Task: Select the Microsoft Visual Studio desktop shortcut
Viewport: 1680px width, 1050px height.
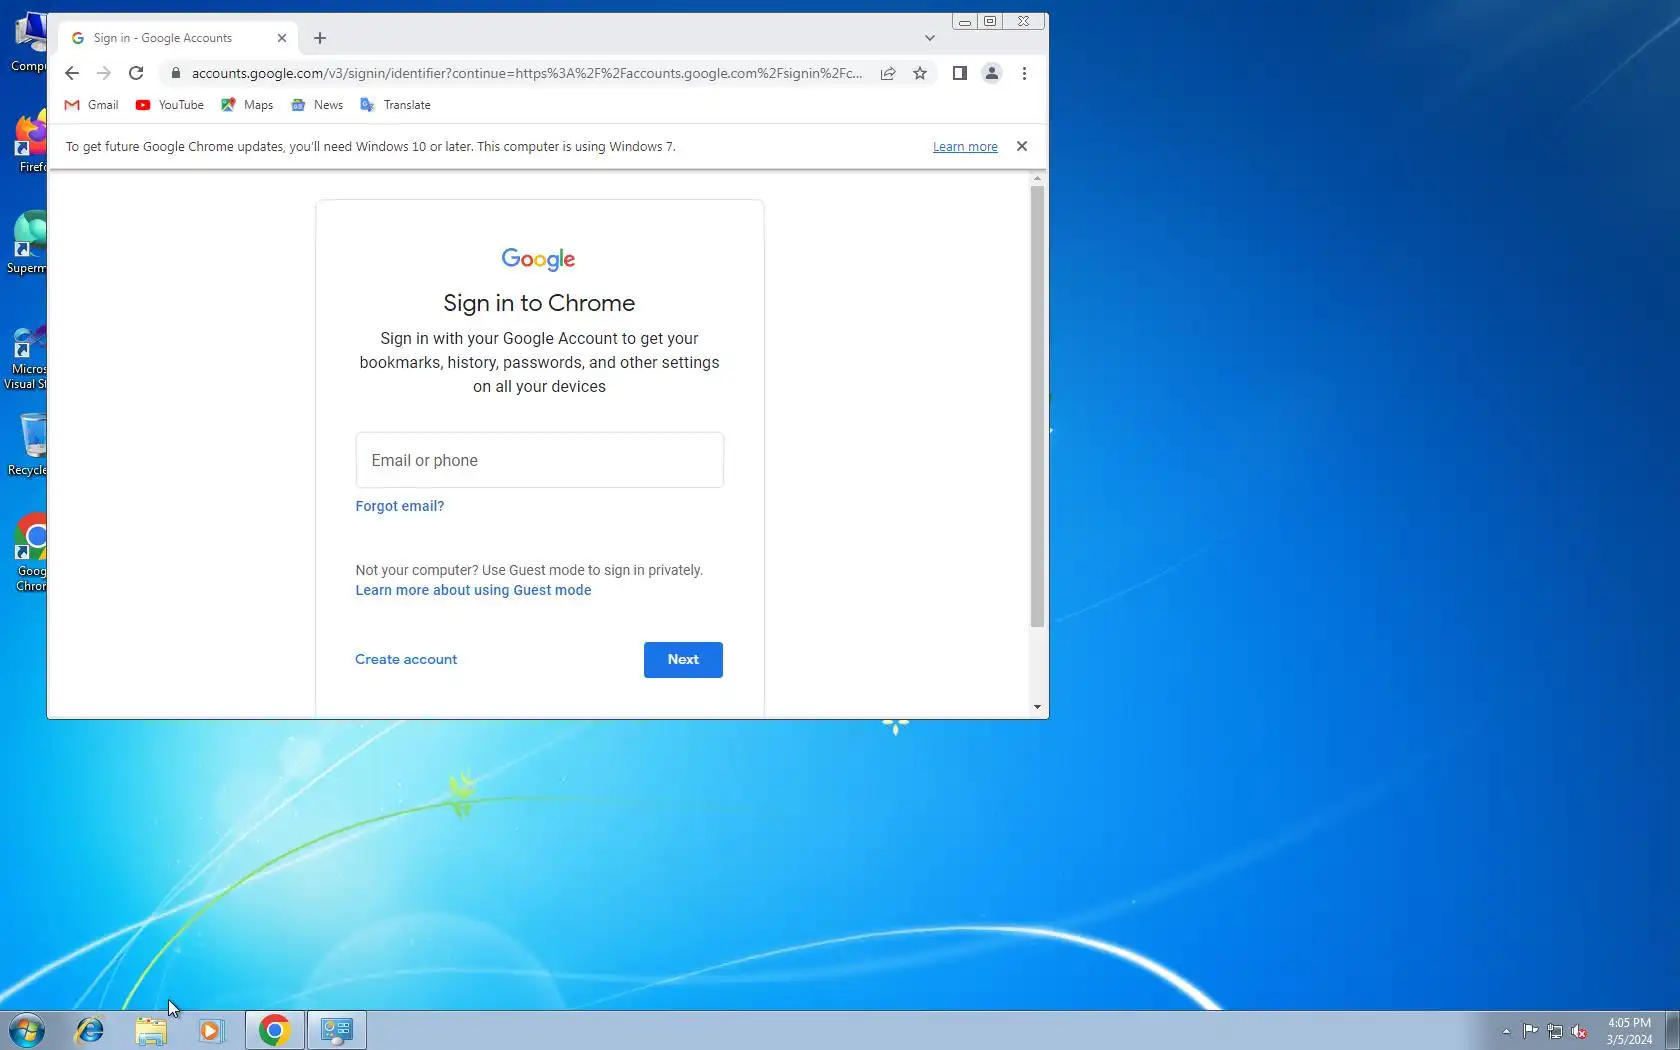Action: point(26,358)
